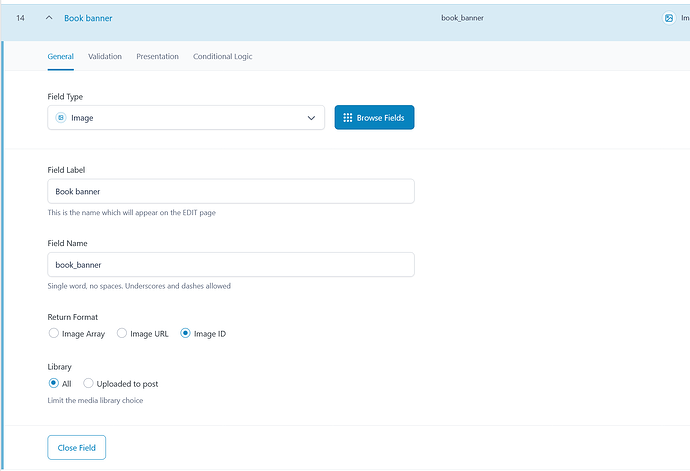The width and height of the screenshot is (690, 471).
Task: Click the Field Type dropdown arrow
Action: 311,118
